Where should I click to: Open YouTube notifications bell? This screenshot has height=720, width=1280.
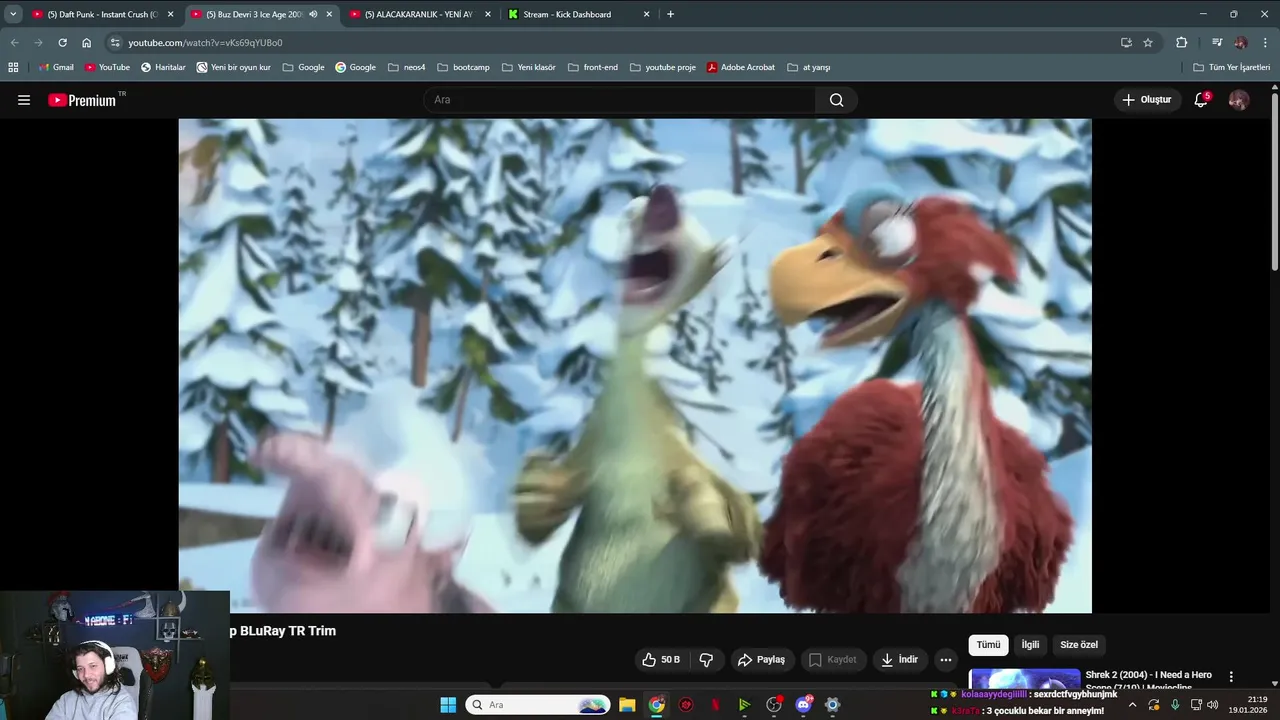1201,100
